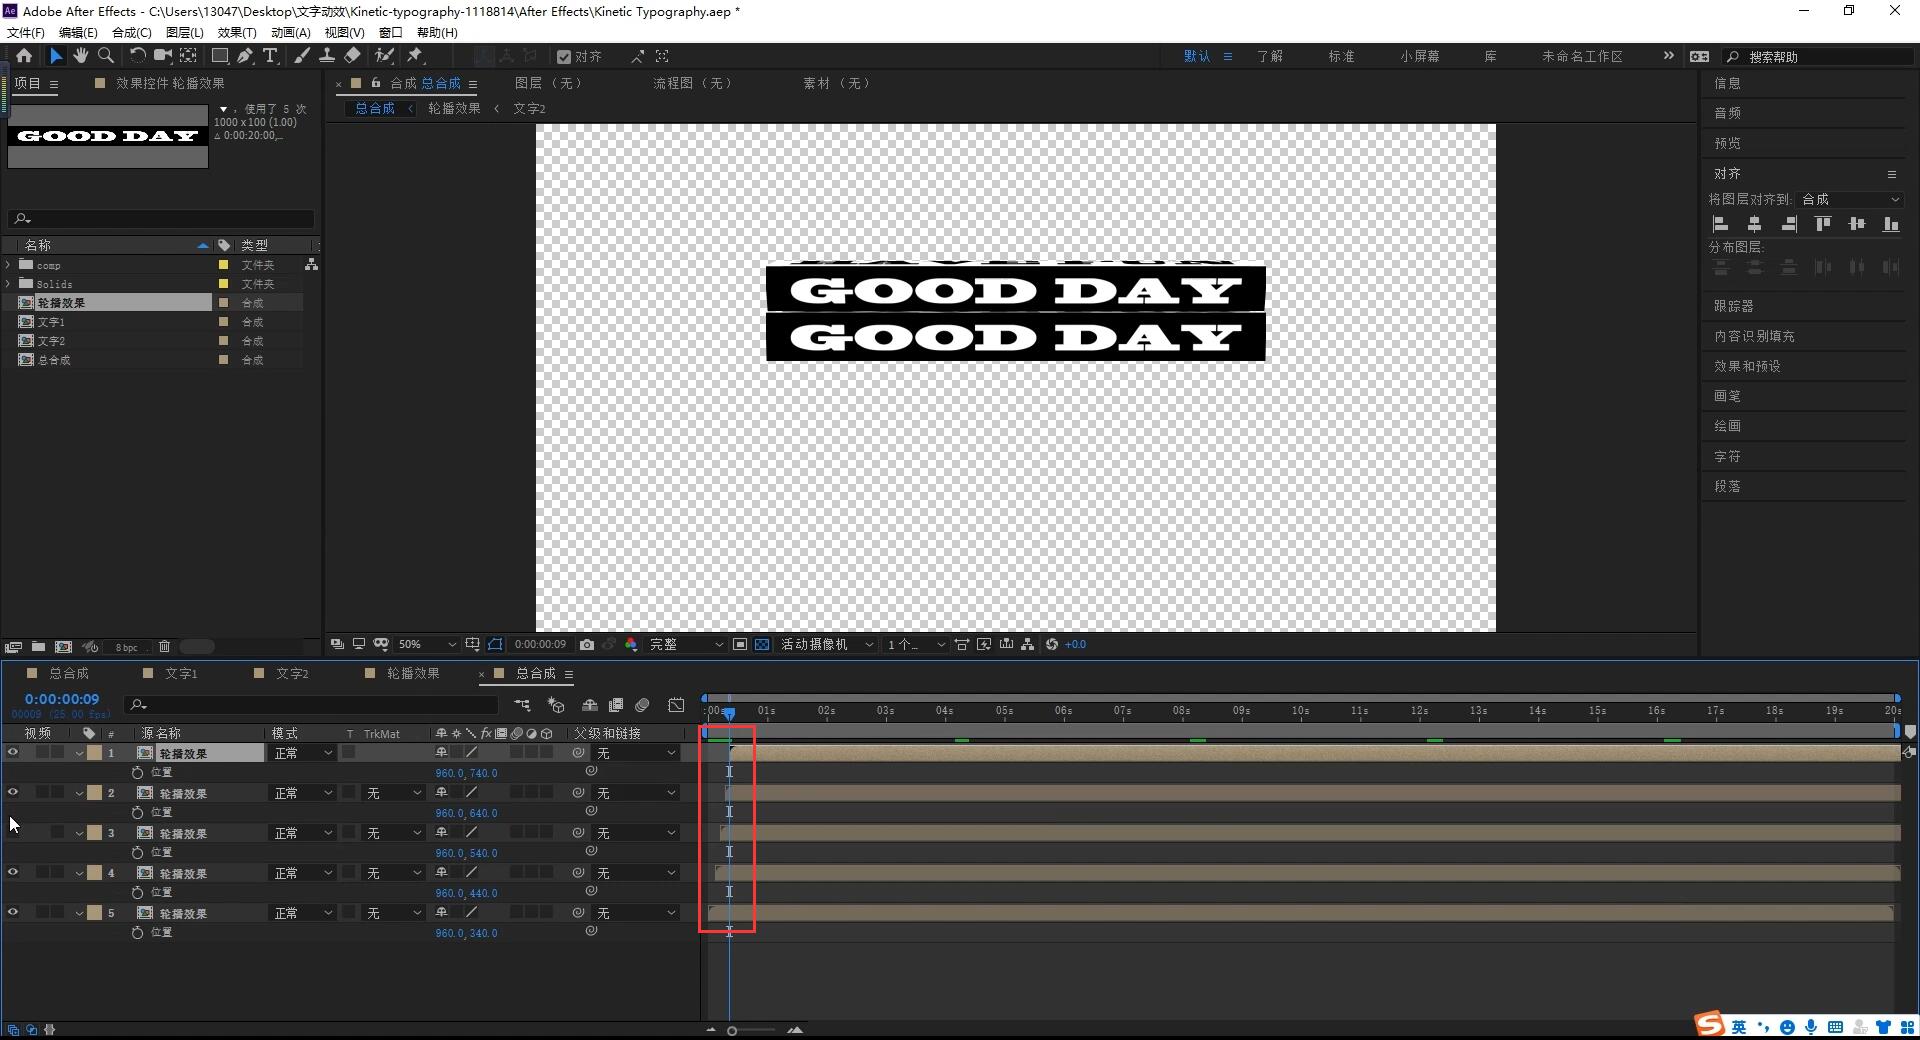Select the Pen tool
The image size is (1920, 1040).
[245, 56]
